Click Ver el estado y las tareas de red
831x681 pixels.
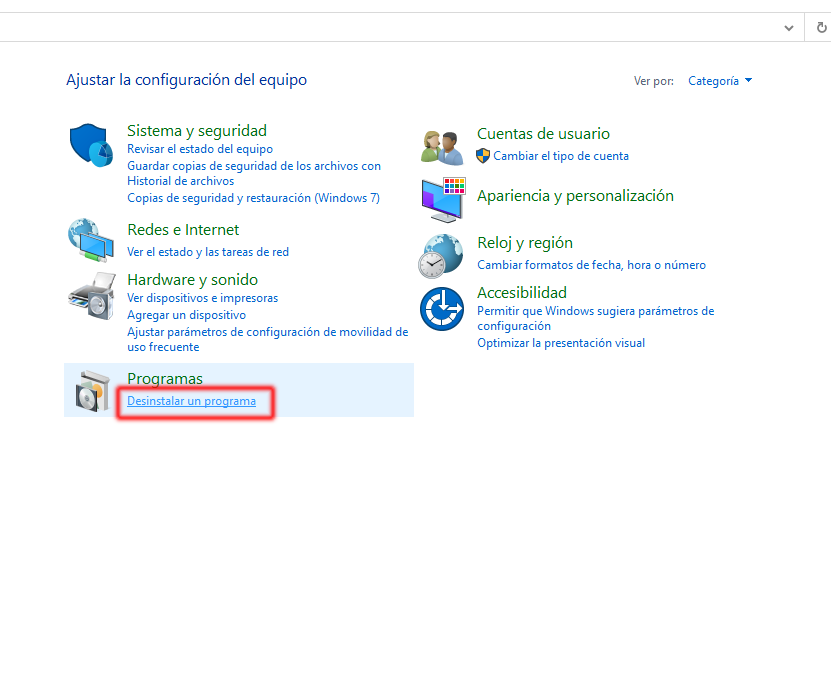coord(208,252)
